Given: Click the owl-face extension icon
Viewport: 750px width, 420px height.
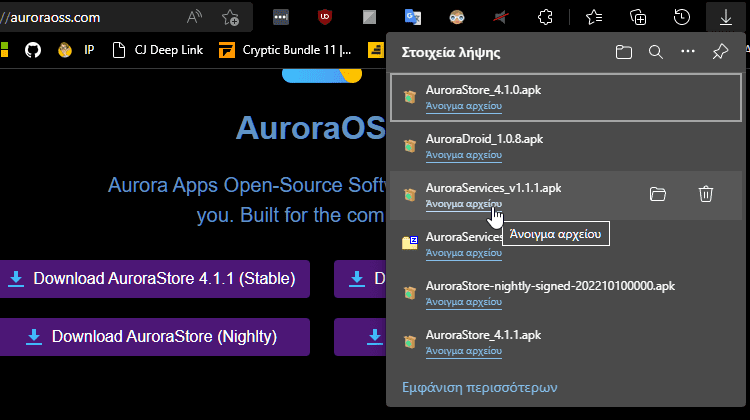Looking at the screenshot, I should click(457, 18).
